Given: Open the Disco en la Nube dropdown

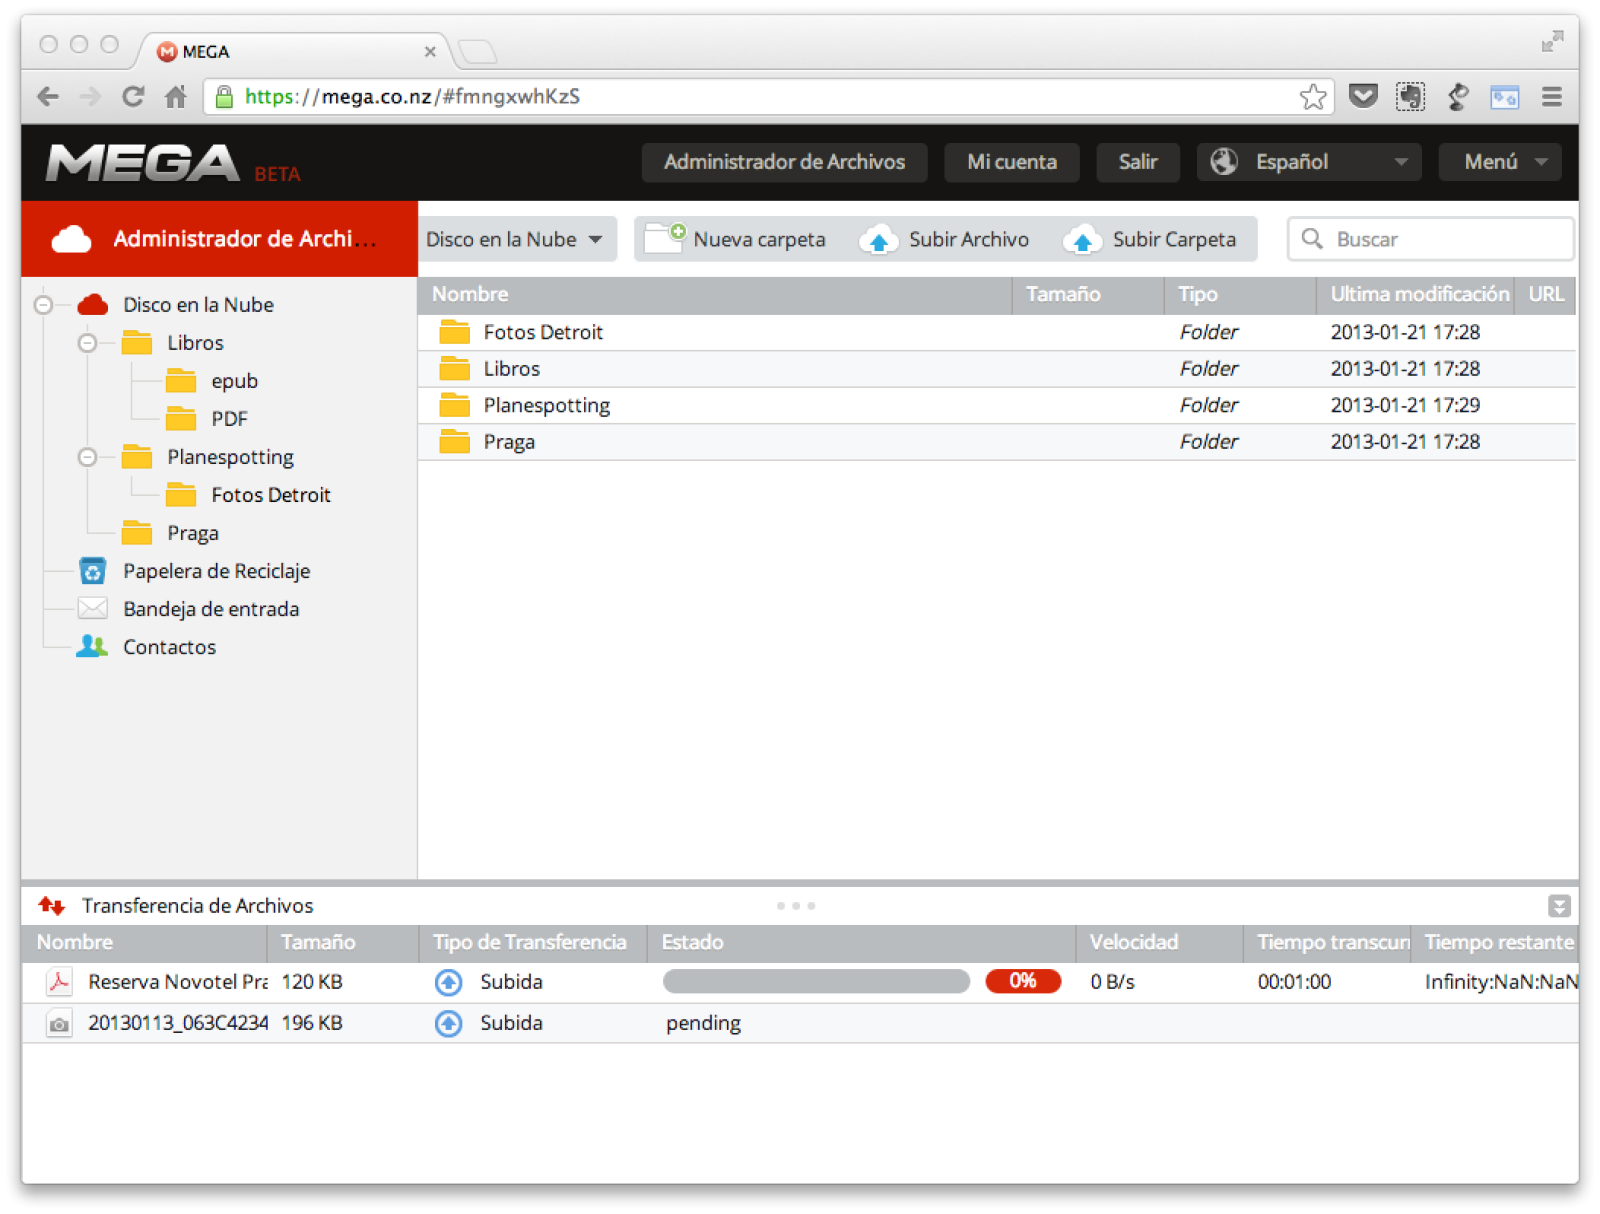Looking at the screenshot, I should 516,240.
